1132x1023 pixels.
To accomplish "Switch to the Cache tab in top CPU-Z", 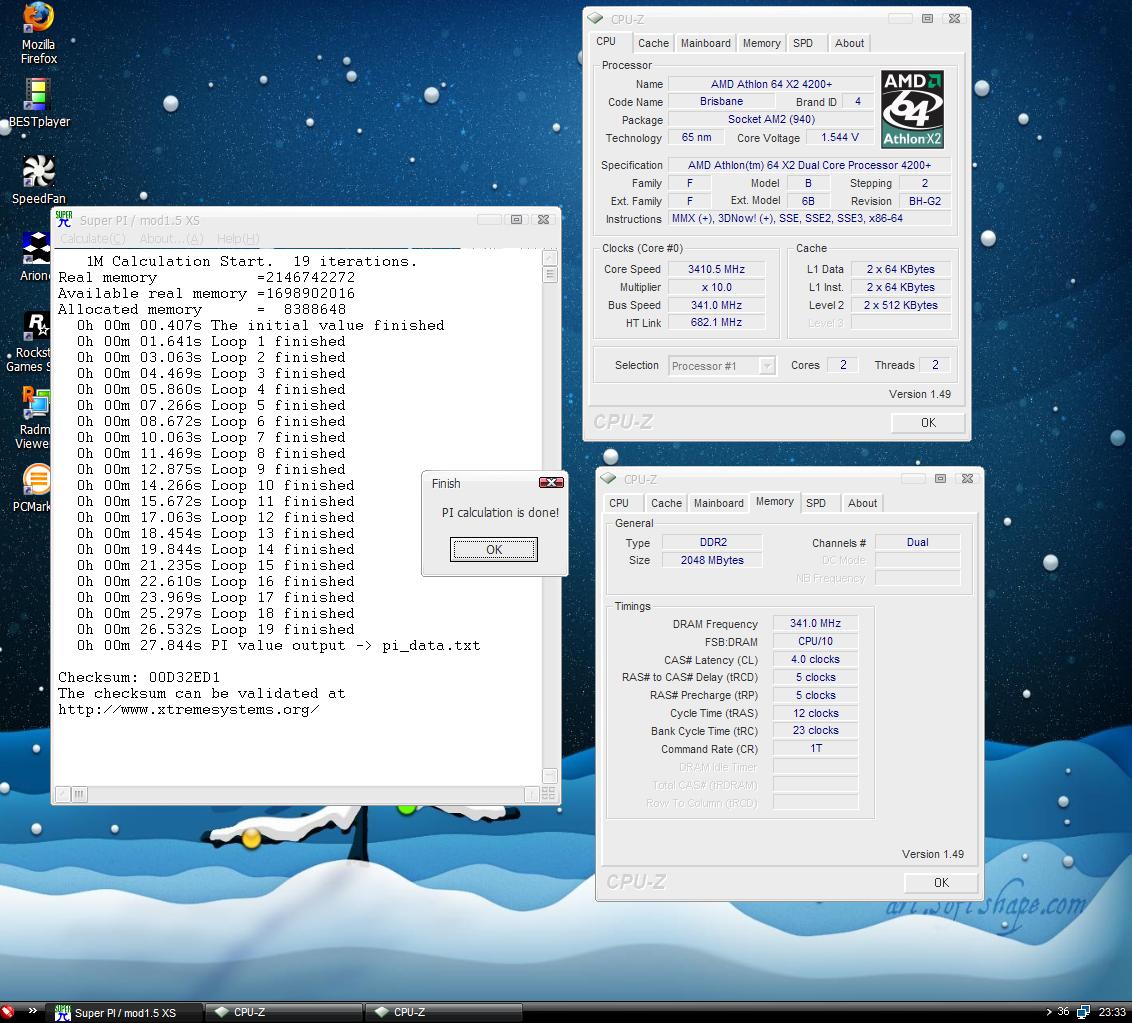I will click(x=653, y=43).
